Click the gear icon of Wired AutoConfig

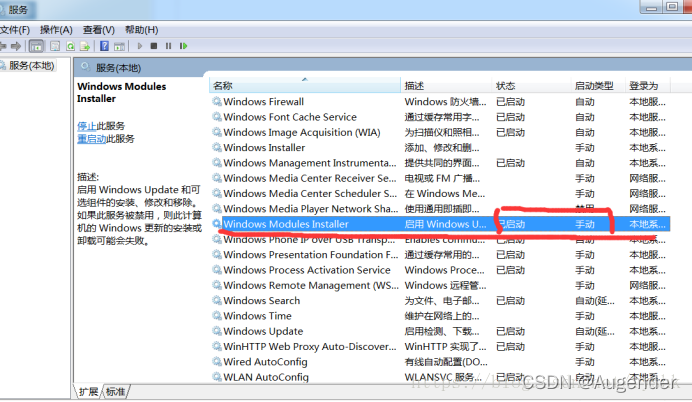[217, 361]
